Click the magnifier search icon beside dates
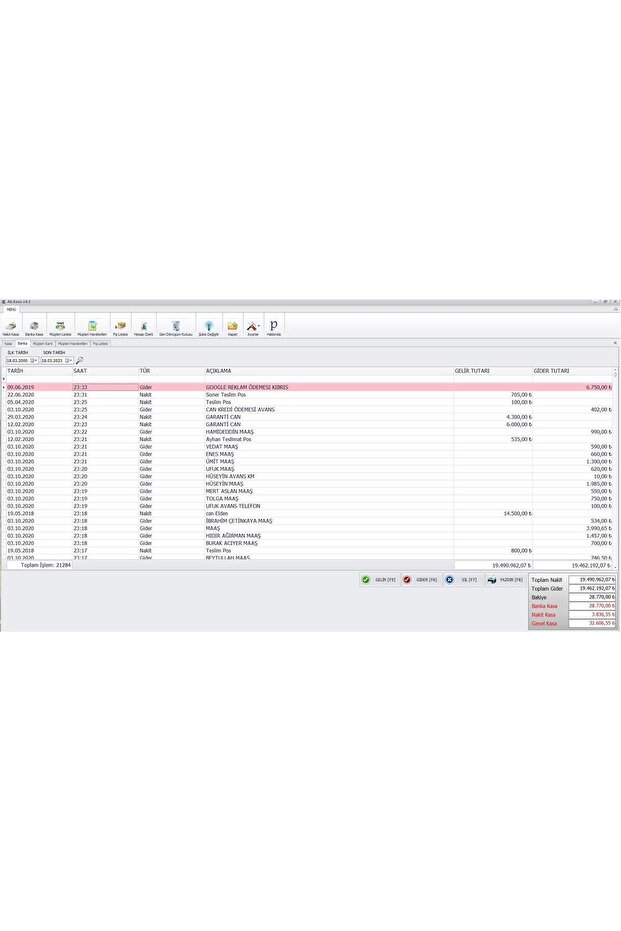Image resolution: width=621 pixels, height=931 pixels. click(x=80, y=360)
